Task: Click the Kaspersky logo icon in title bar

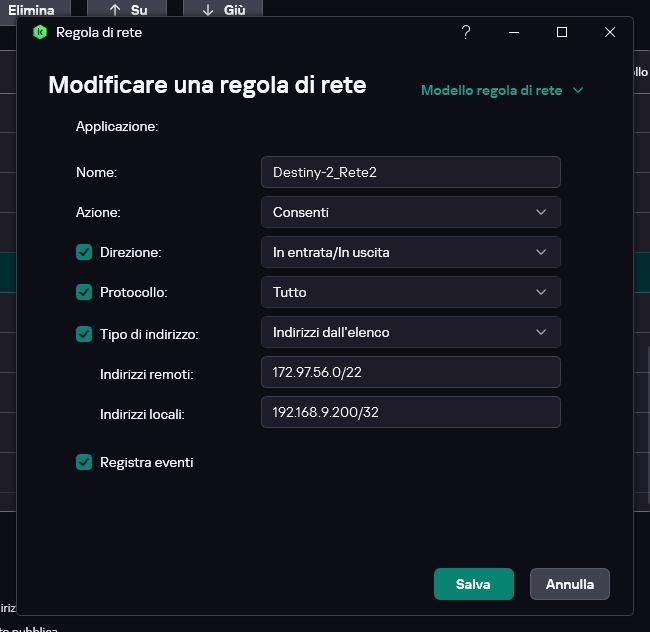Action: (x=40, y=32)
